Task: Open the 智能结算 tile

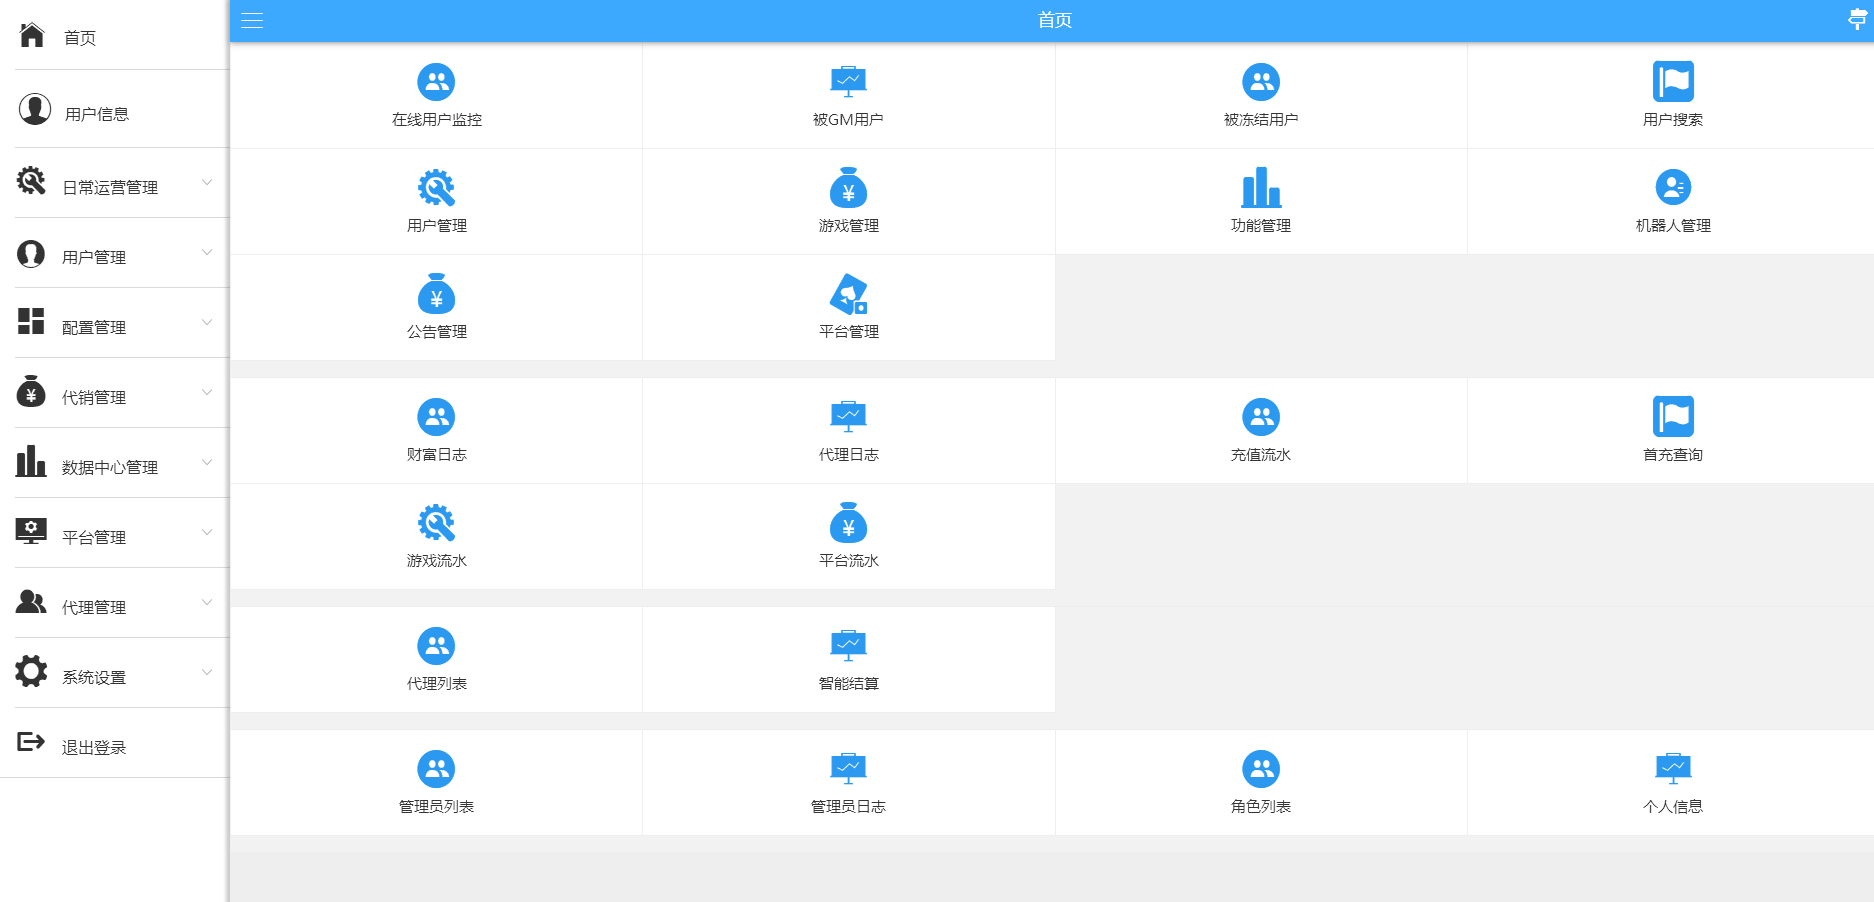Action: 848,660
